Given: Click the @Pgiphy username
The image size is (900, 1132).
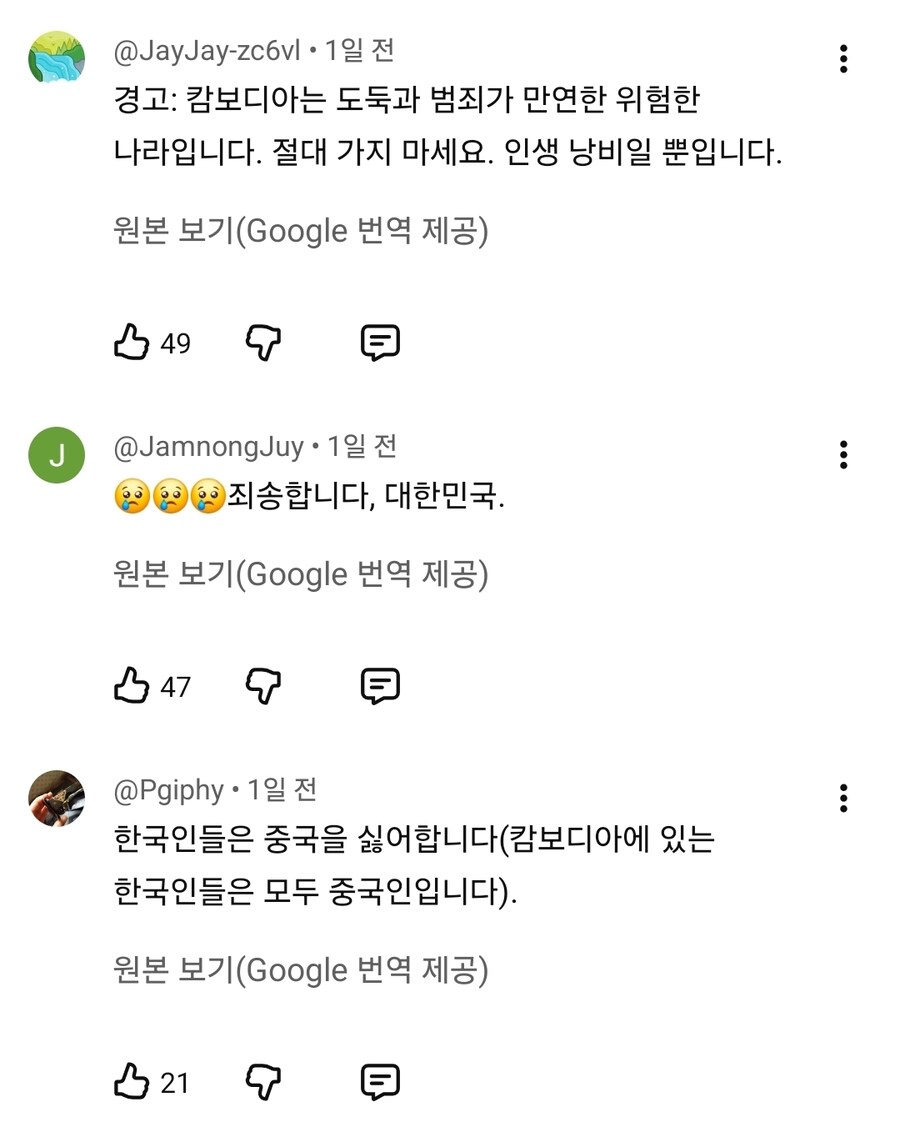Looking at the screenshot, I should 169,790.
